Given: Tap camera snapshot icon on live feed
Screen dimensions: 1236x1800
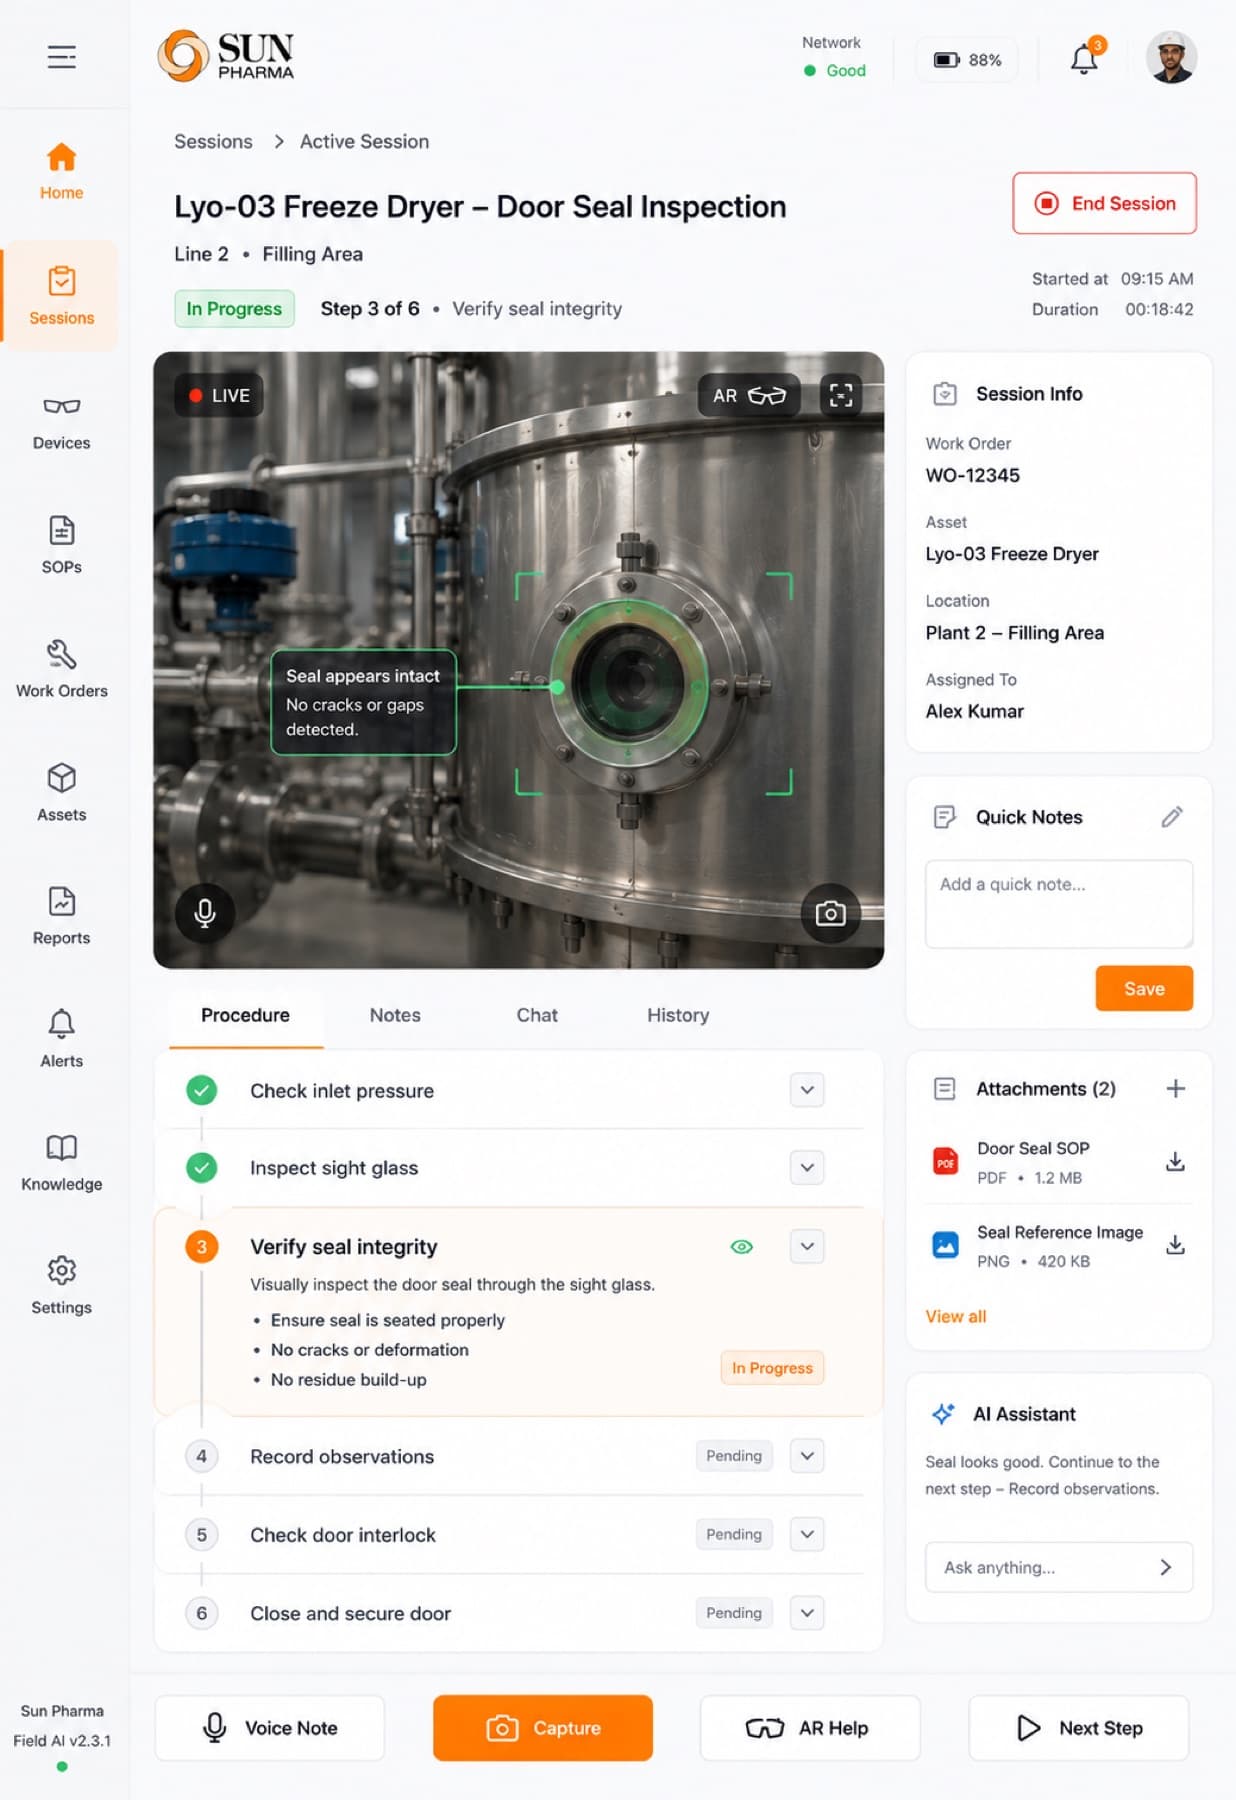Looking at the screenshot, I should pyautogui.click(x=831, y=913).
